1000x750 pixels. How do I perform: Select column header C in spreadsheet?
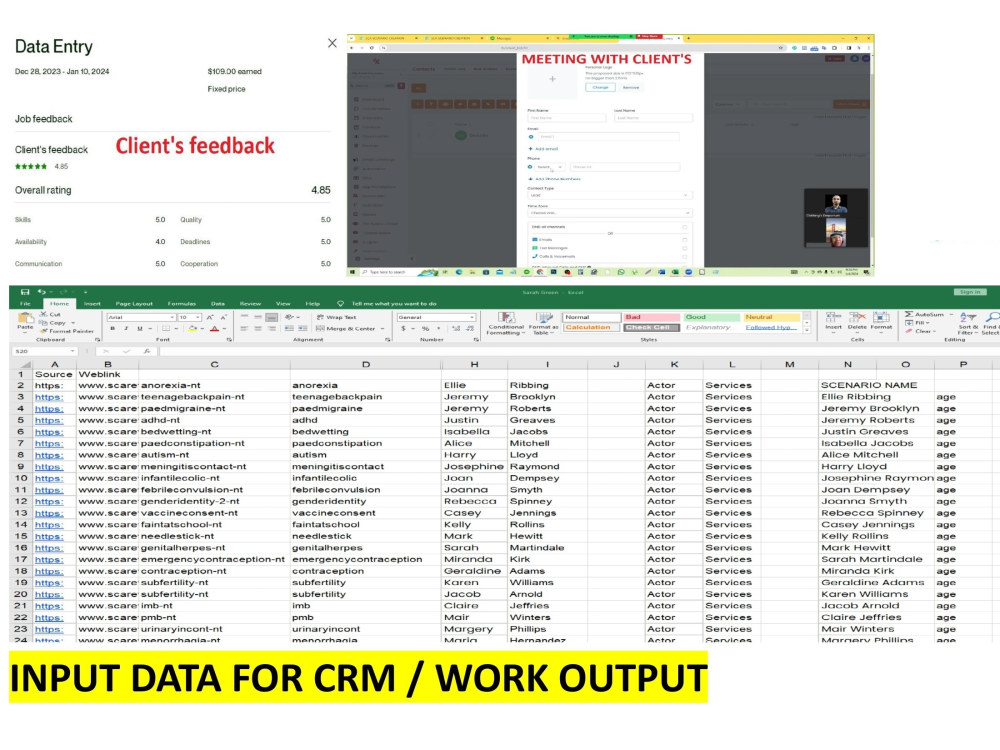point(214,364)
